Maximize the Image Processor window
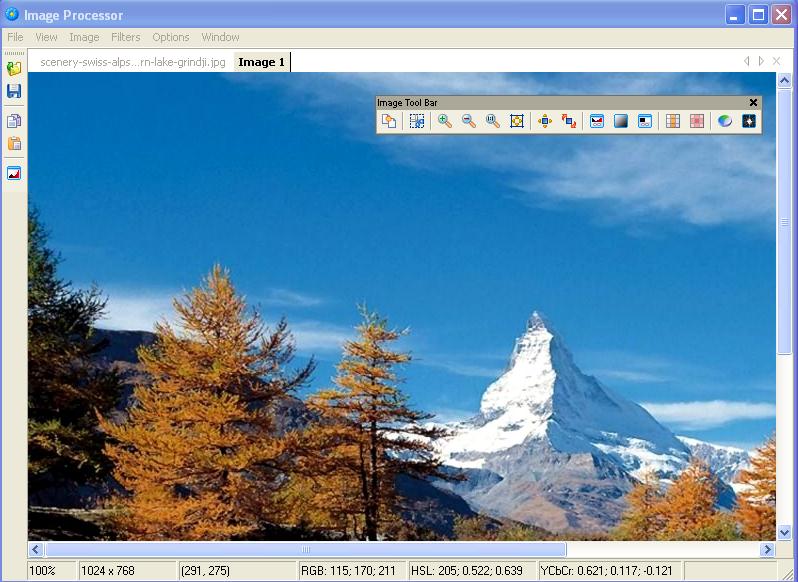Screen dimensions: 798x582 (758, 15)
